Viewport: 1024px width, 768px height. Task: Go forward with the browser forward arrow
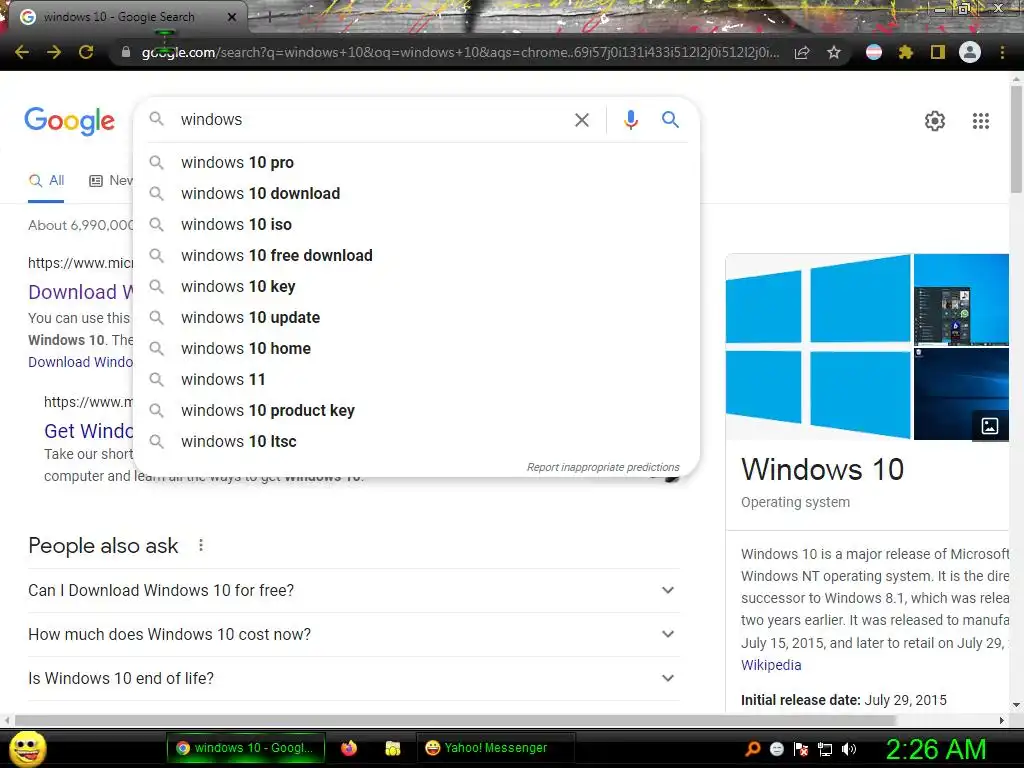point(54,52)
